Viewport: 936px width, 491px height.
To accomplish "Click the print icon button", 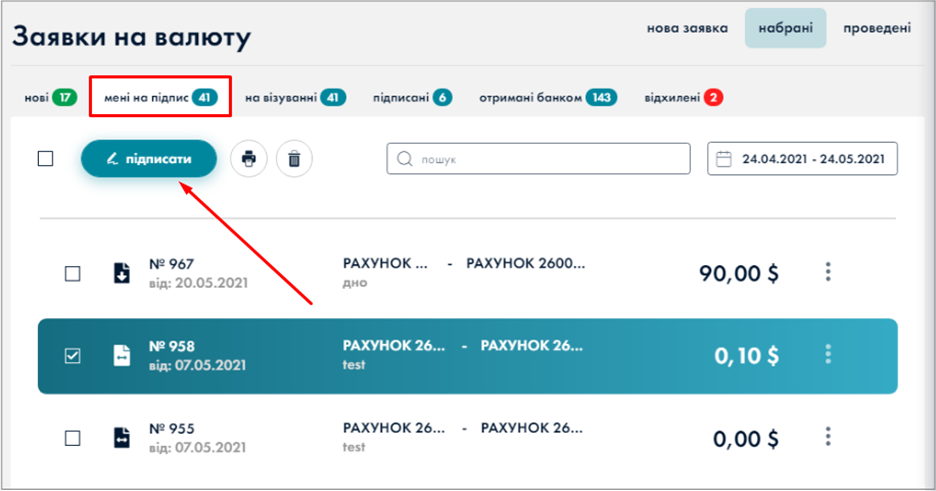I will (249, 159).
